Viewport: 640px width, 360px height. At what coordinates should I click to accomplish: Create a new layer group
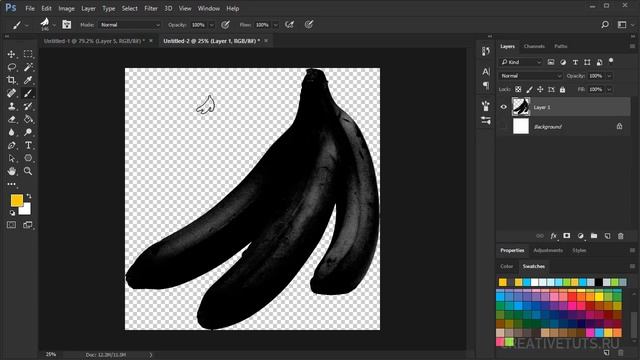tap(594, 236)
